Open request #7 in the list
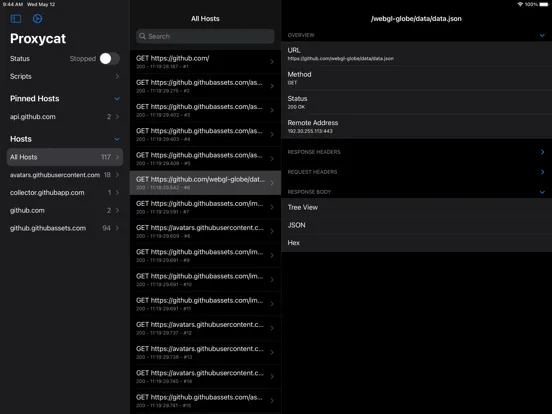Viewport: 552px width, 414px height. click(205, 207)
